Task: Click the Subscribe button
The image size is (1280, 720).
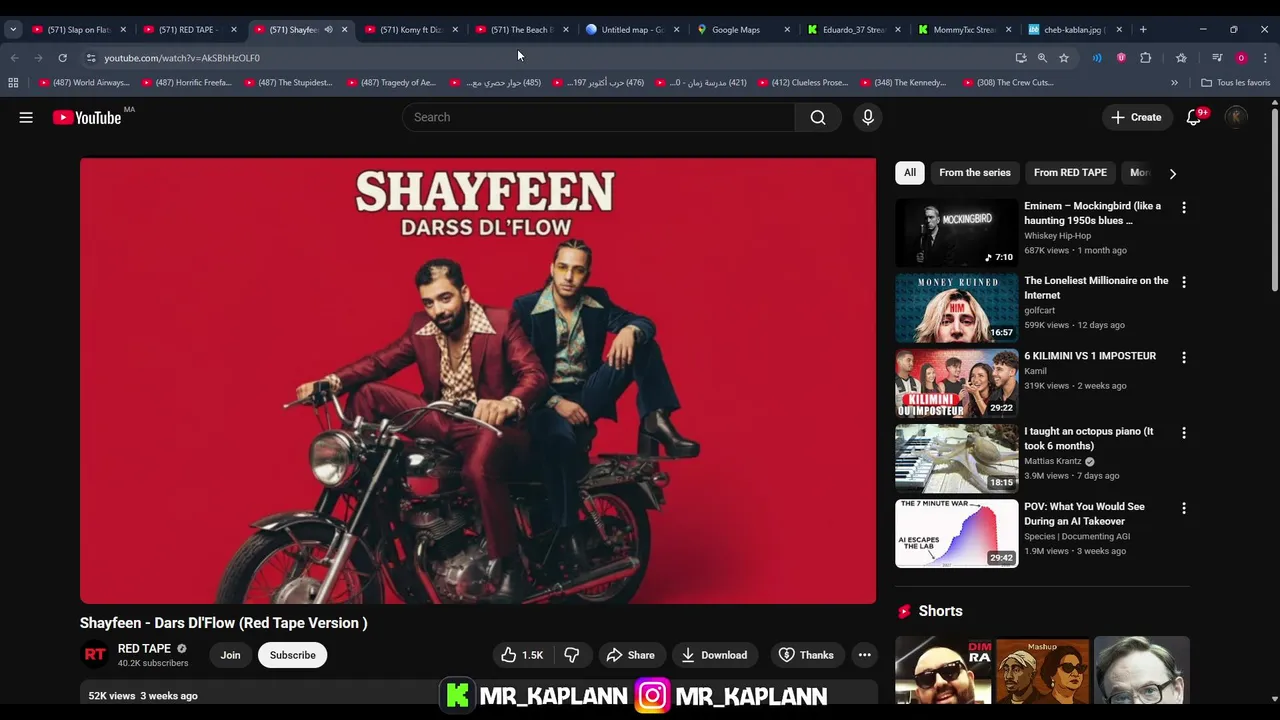Action: click(292, 655)
